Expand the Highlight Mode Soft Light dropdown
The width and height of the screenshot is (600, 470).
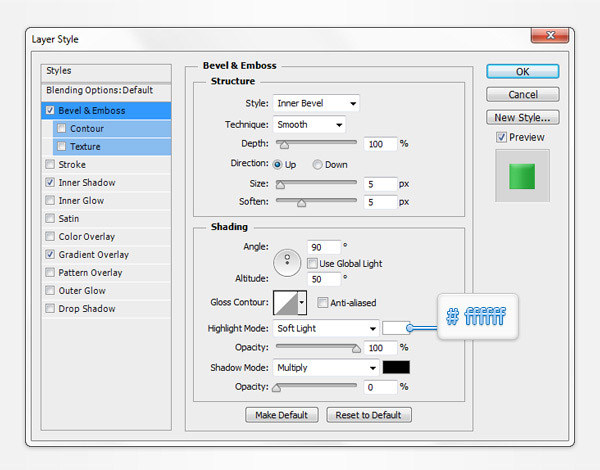click(x=325, y=328)
